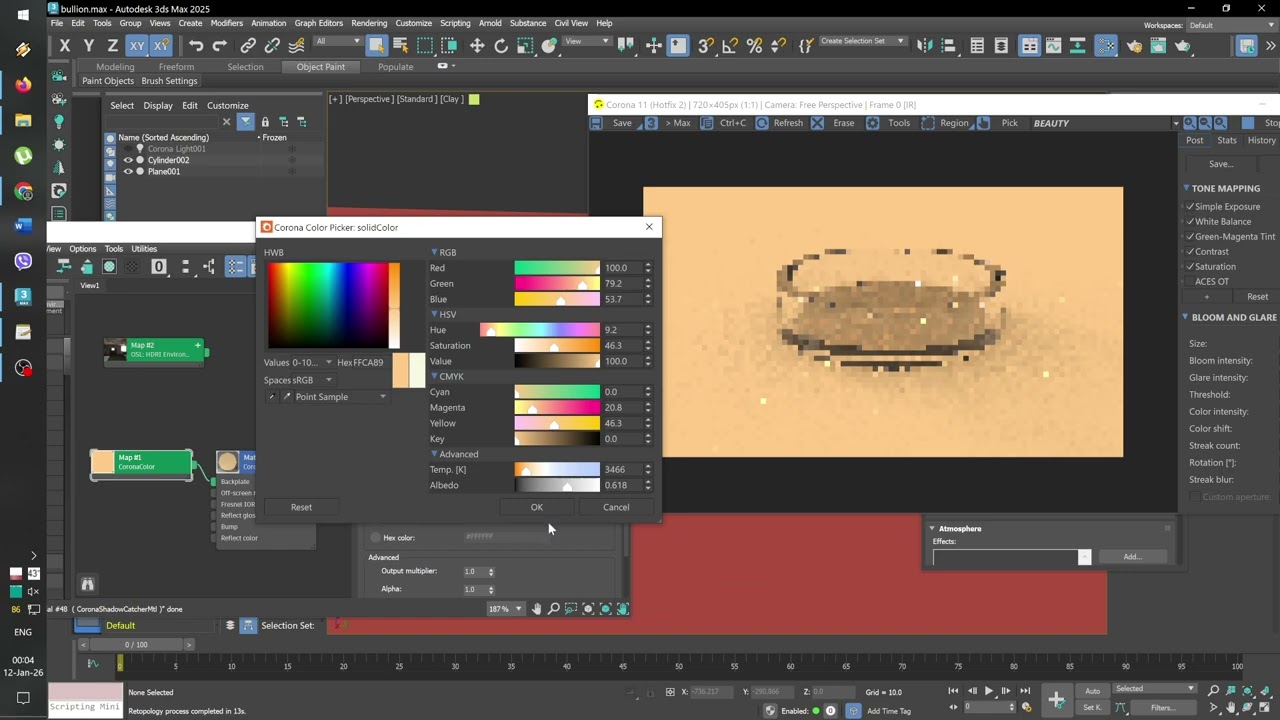The height and width of the screenshot is (720, 1280).
Task: Open Create Selection Set dropdown
Action: (x=862, y=41)
